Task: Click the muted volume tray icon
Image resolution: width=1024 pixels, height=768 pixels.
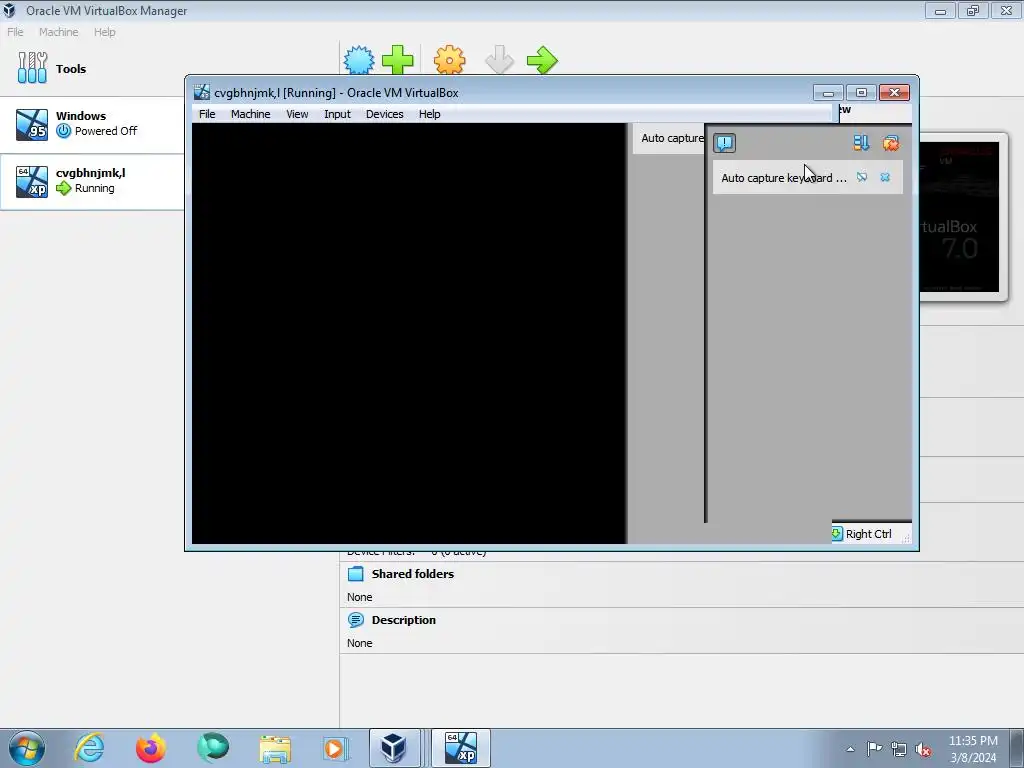Action: (923, 749)
